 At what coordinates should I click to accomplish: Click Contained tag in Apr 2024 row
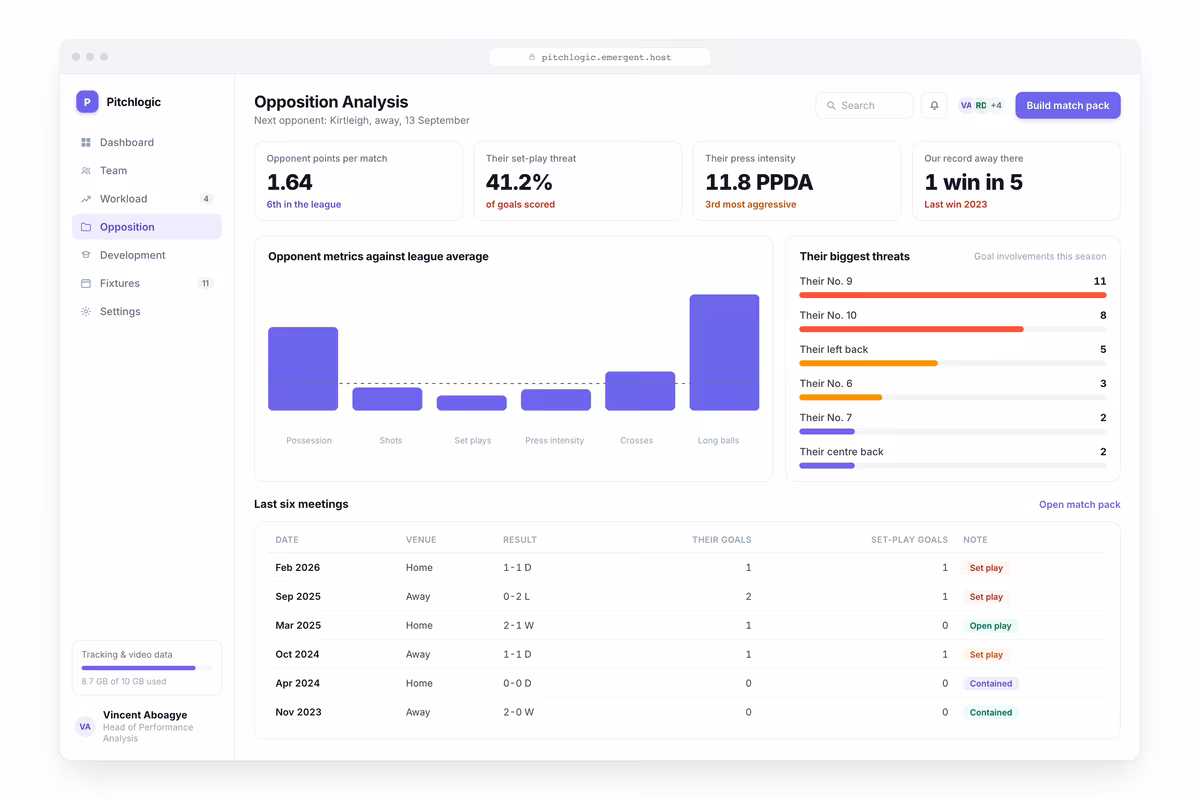[x=991, y=684]
